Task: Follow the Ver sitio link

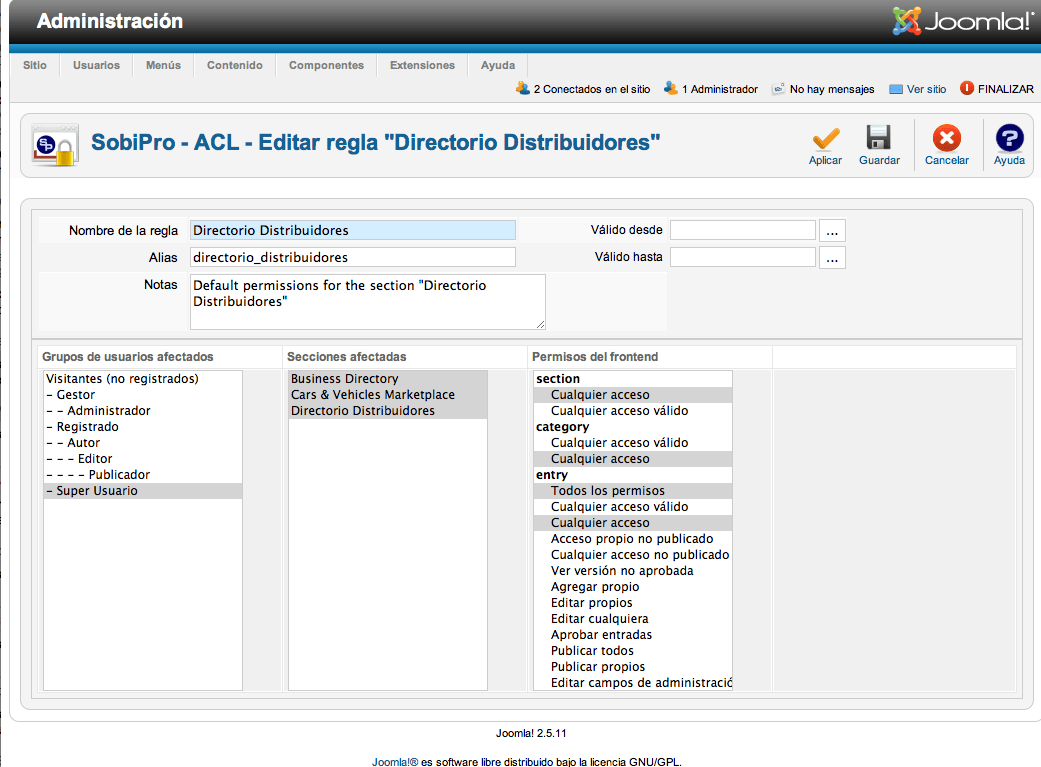Action: pyautogui.click(x=926, y=89)
